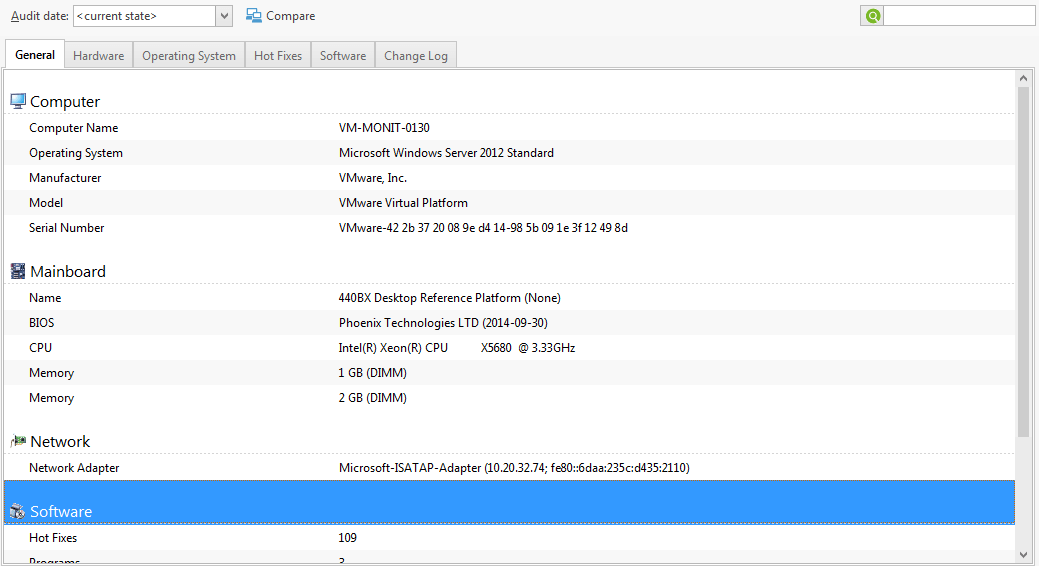Click the scrollbar up arrow
The image size is (1039, 566).
[x=1024, y=78]
